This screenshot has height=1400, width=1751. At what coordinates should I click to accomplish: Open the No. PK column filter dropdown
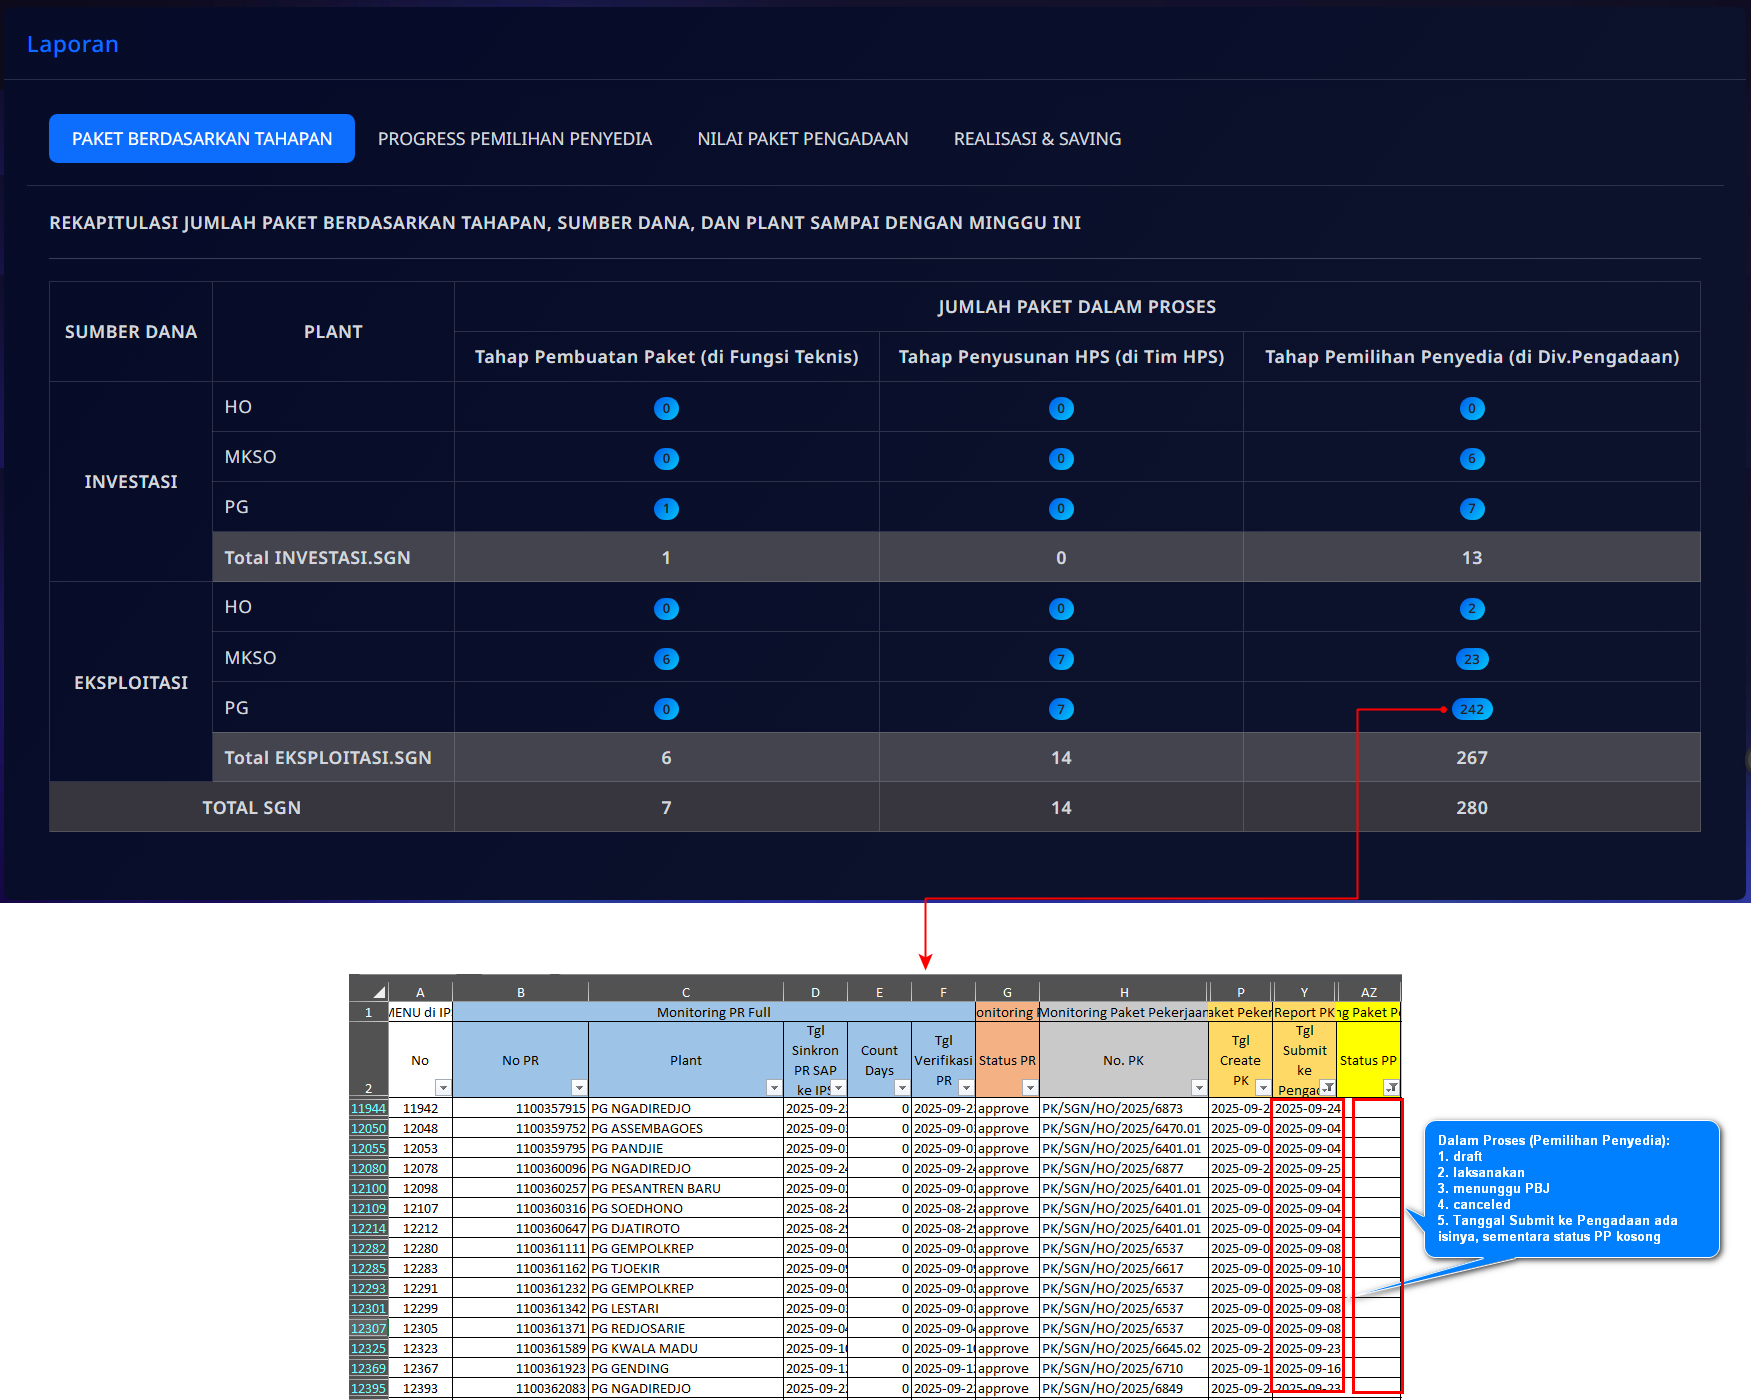[1198, 1088]
